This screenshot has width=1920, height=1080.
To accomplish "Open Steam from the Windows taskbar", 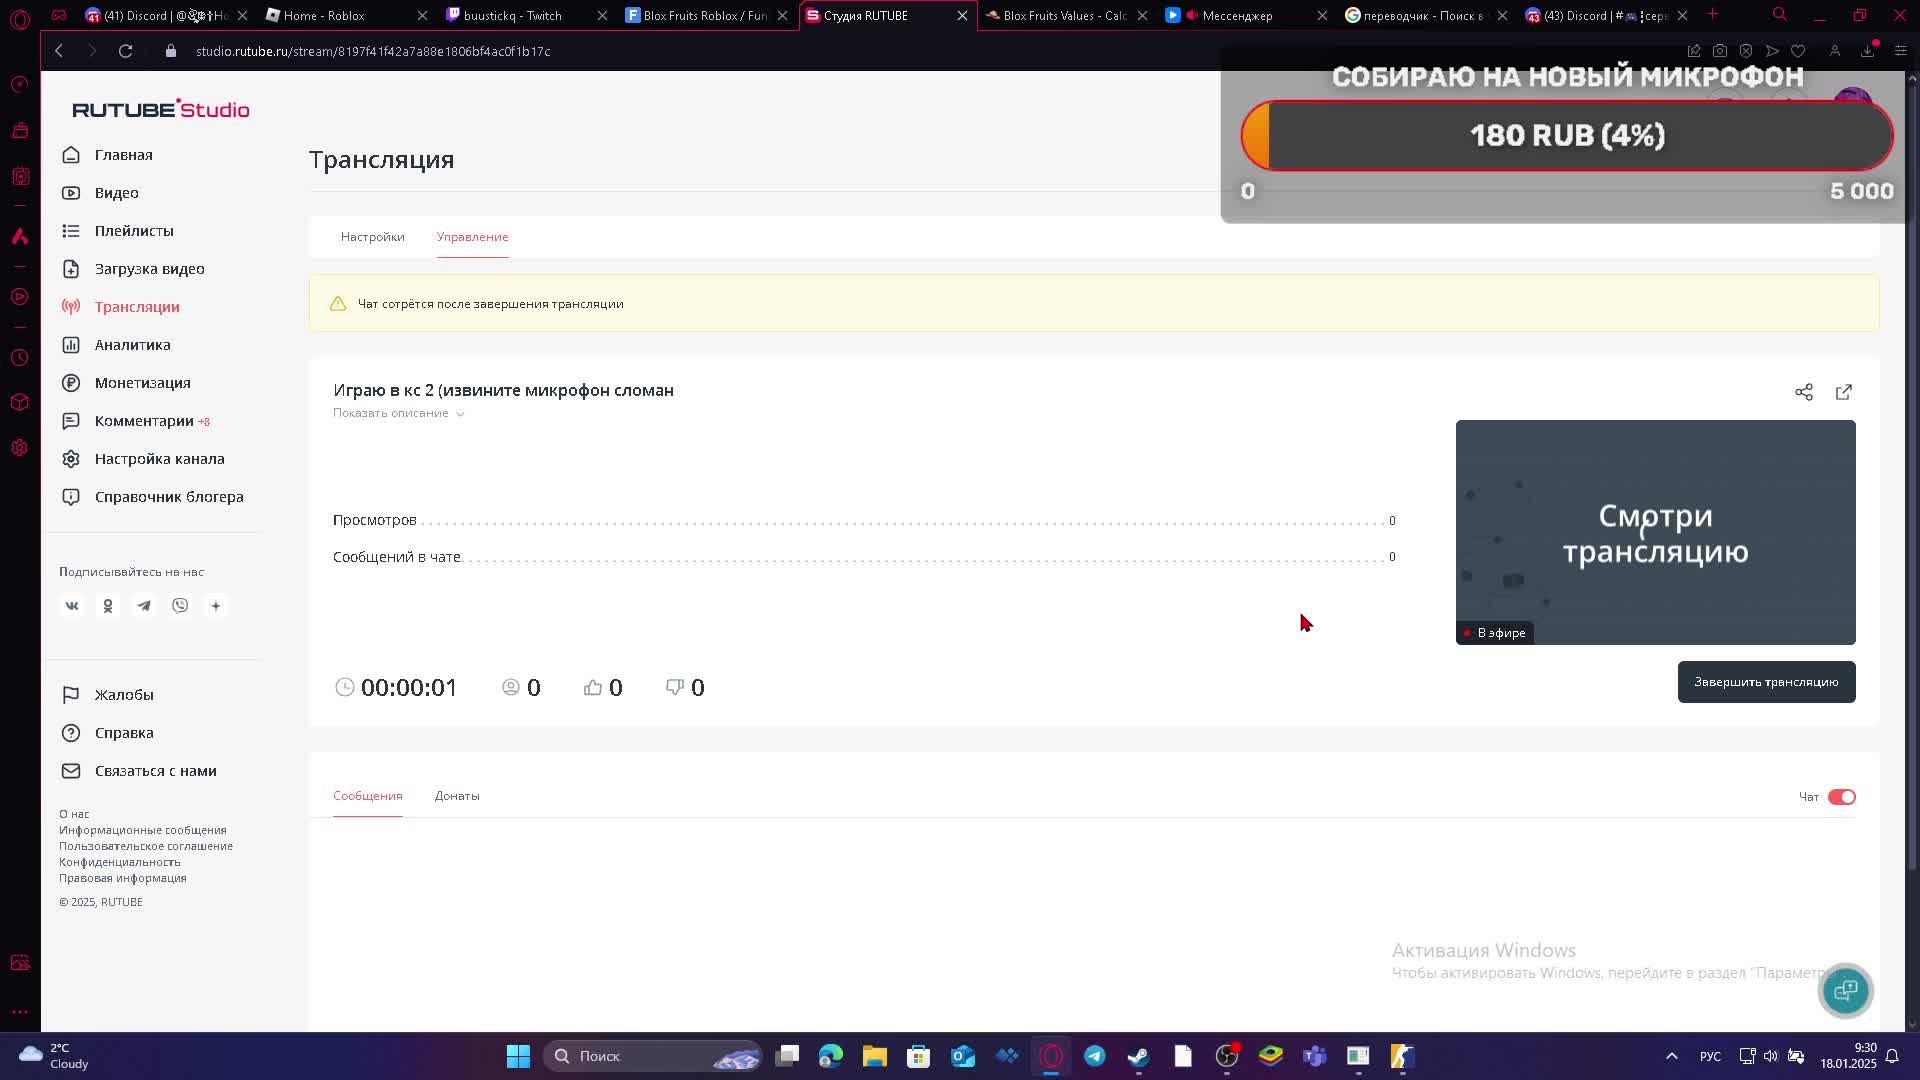I will (1138, 1056).
